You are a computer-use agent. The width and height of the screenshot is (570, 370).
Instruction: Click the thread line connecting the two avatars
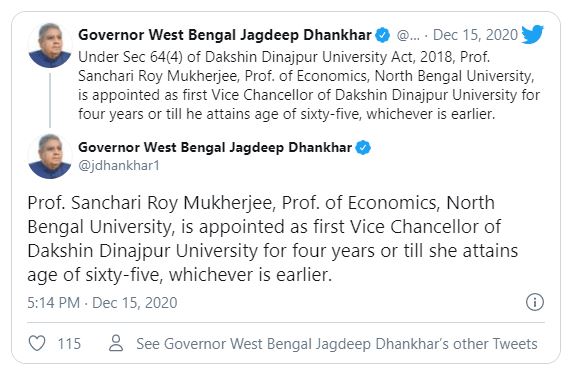[50, 101]
